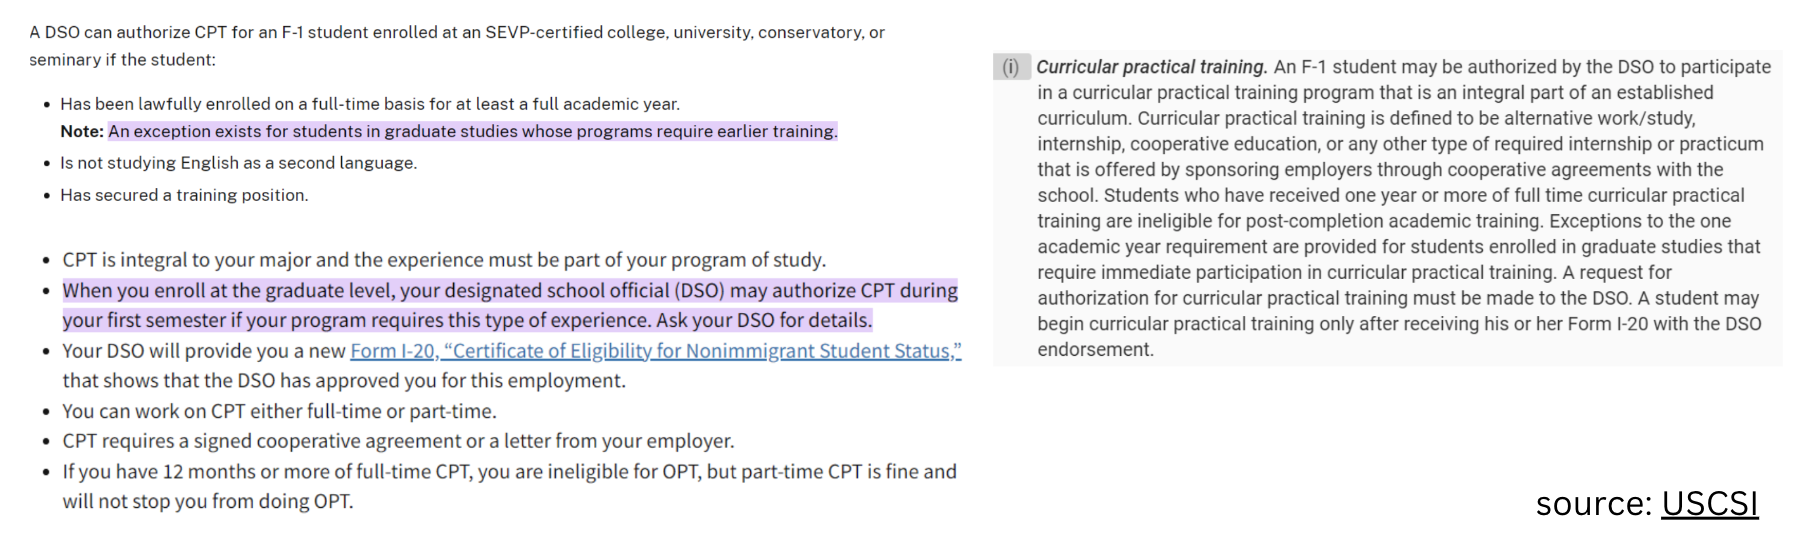1812x542 pixels.
Task: Click the (i) paragraph marker
Action: [1010, 67]
